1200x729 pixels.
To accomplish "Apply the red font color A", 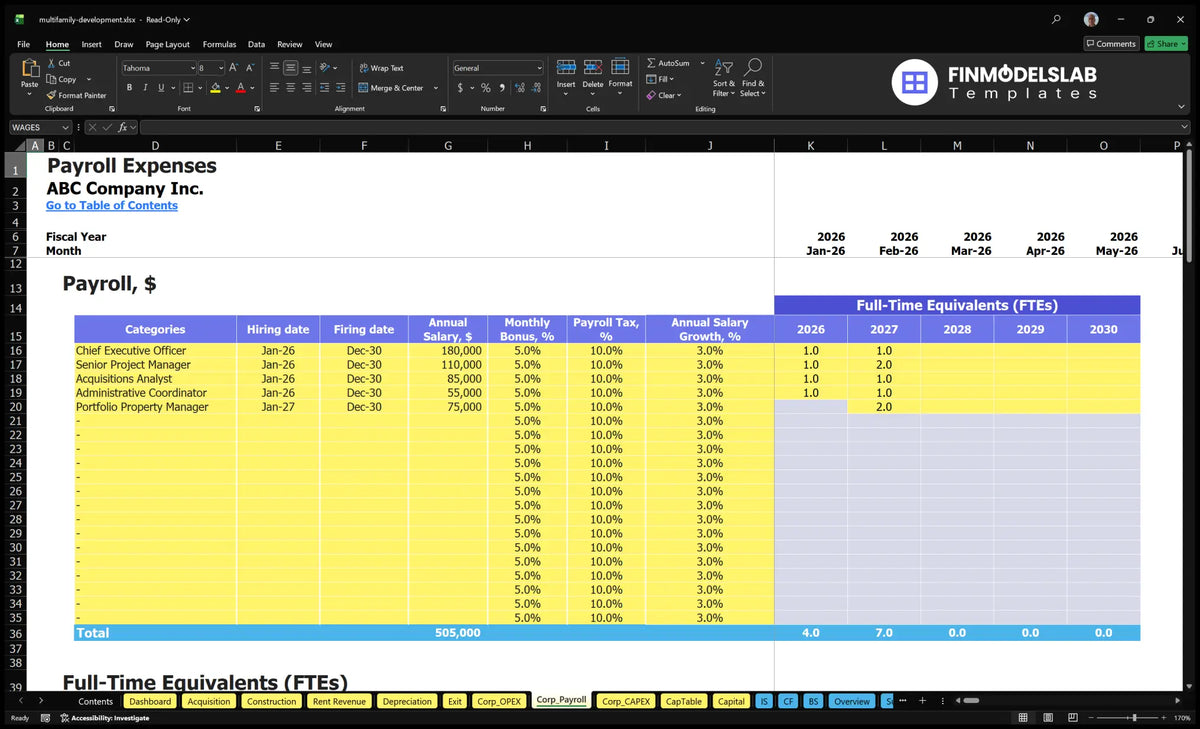I will tap(241, 88).
